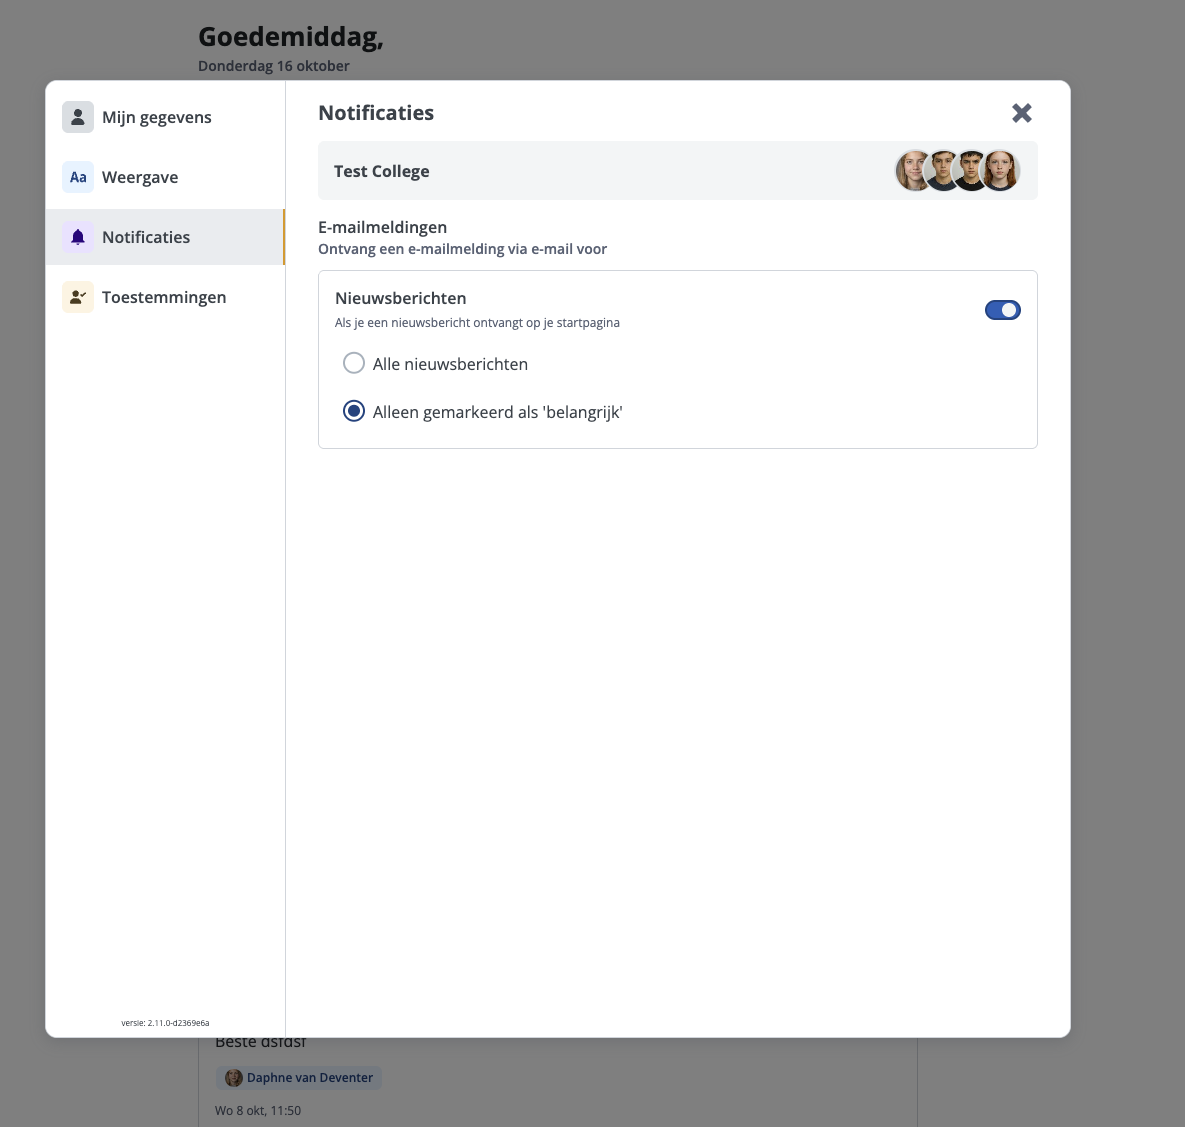Click the Daphne van Deventer name chip
1185x1127 pixels.
[x=309, y=1077]
